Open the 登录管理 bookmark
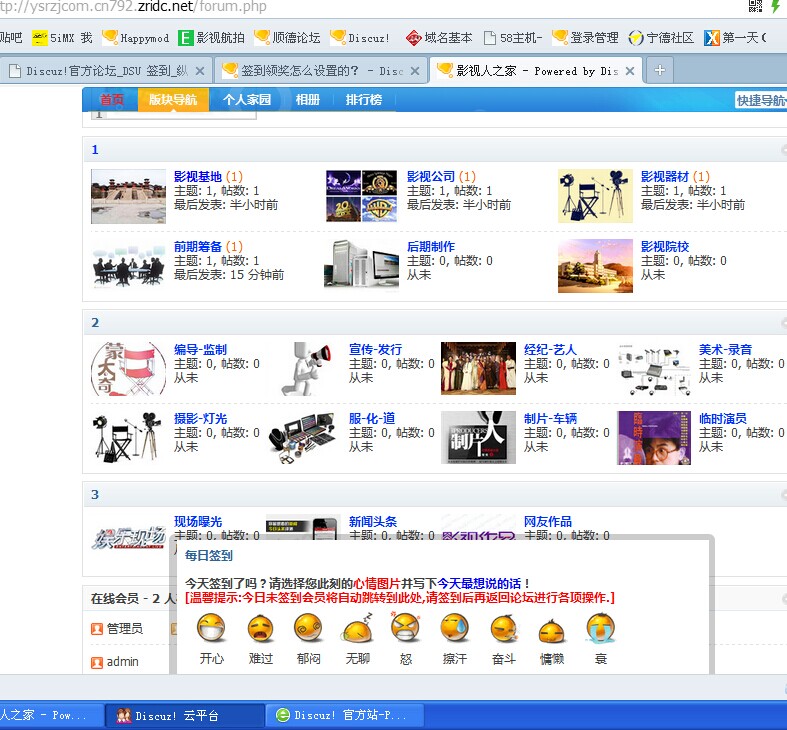Viewport: 787px width, 730px height. tap(585, 38)
